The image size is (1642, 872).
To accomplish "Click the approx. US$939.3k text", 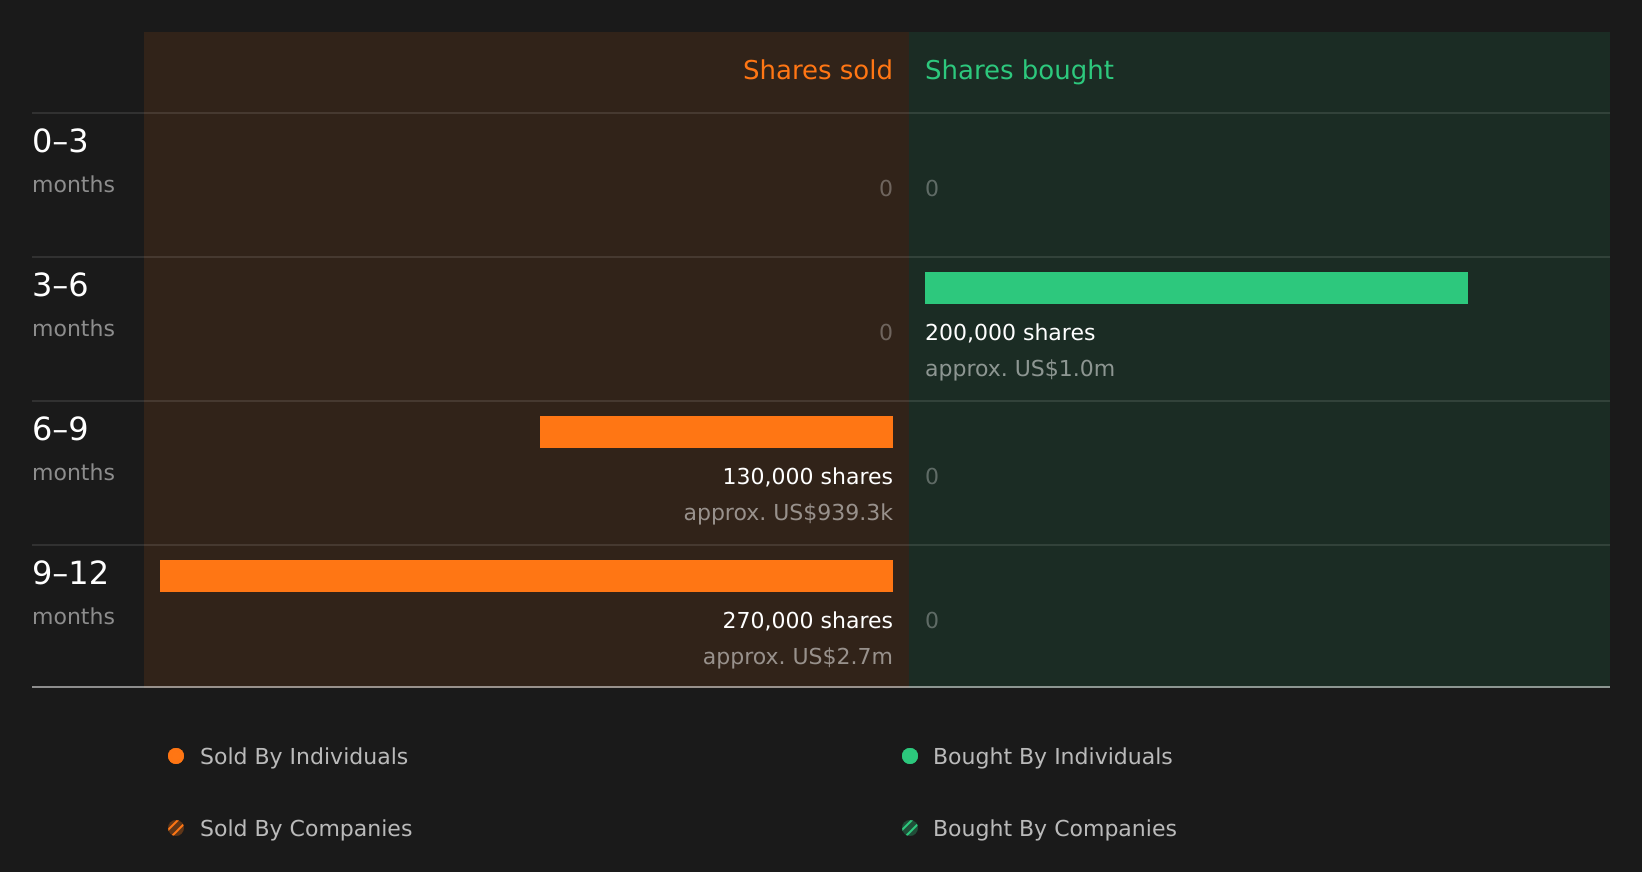I will pyautogui.click(x=788, y=513).
